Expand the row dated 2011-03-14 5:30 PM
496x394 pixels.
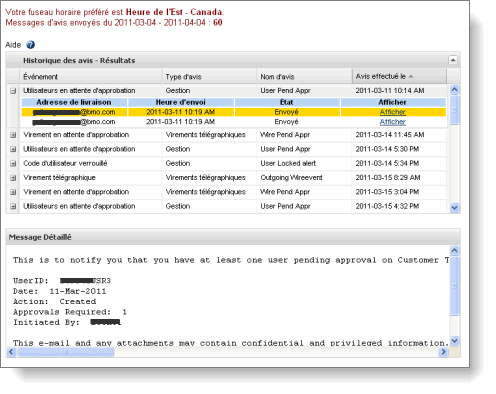[13, 149]
